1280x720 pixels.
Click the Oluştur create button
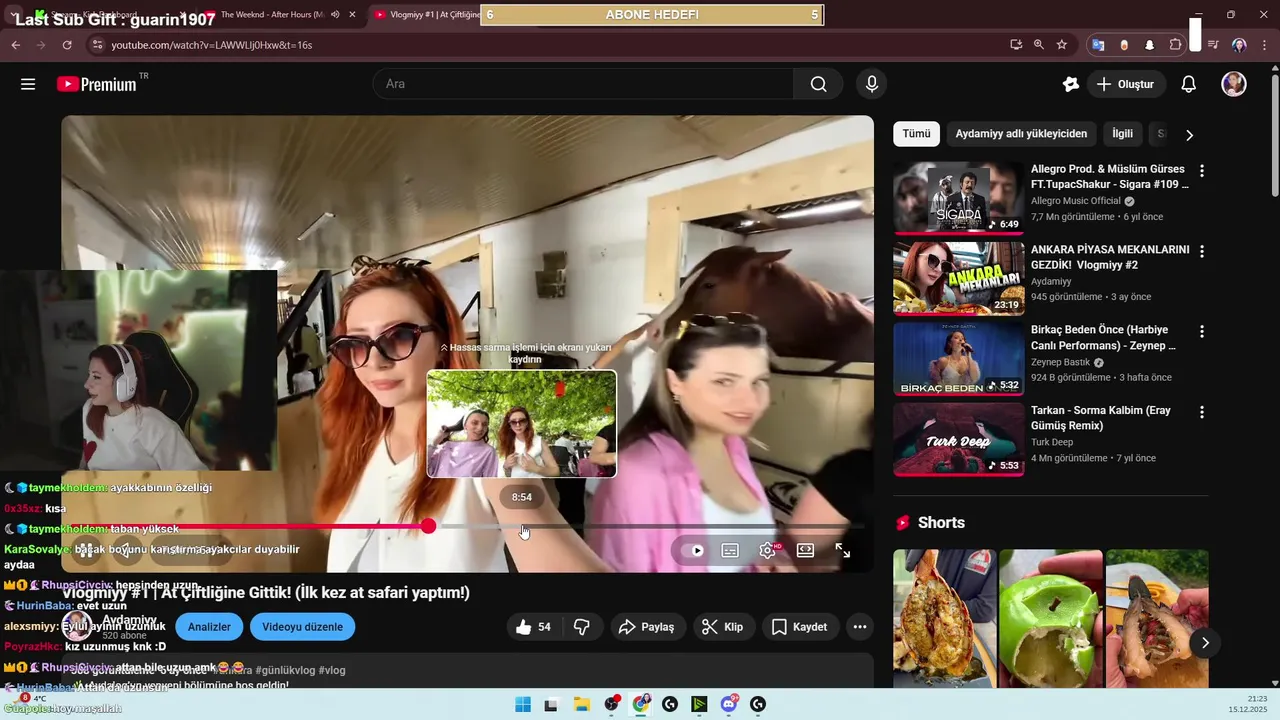(x=1125, y=84)
